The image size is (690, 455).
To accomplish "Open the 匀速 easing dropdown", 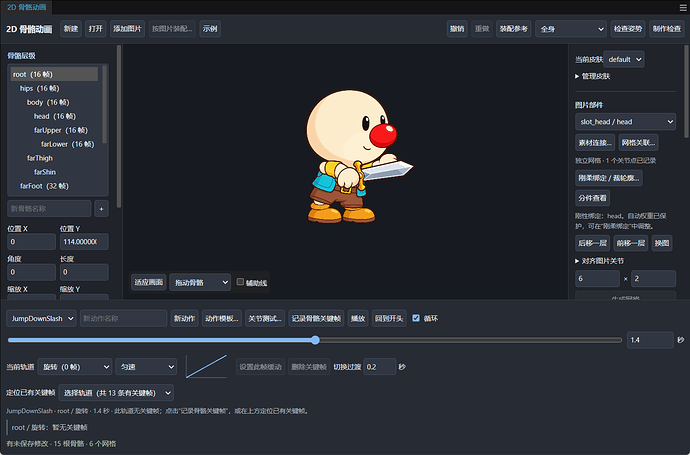I will tap(146, 367).
